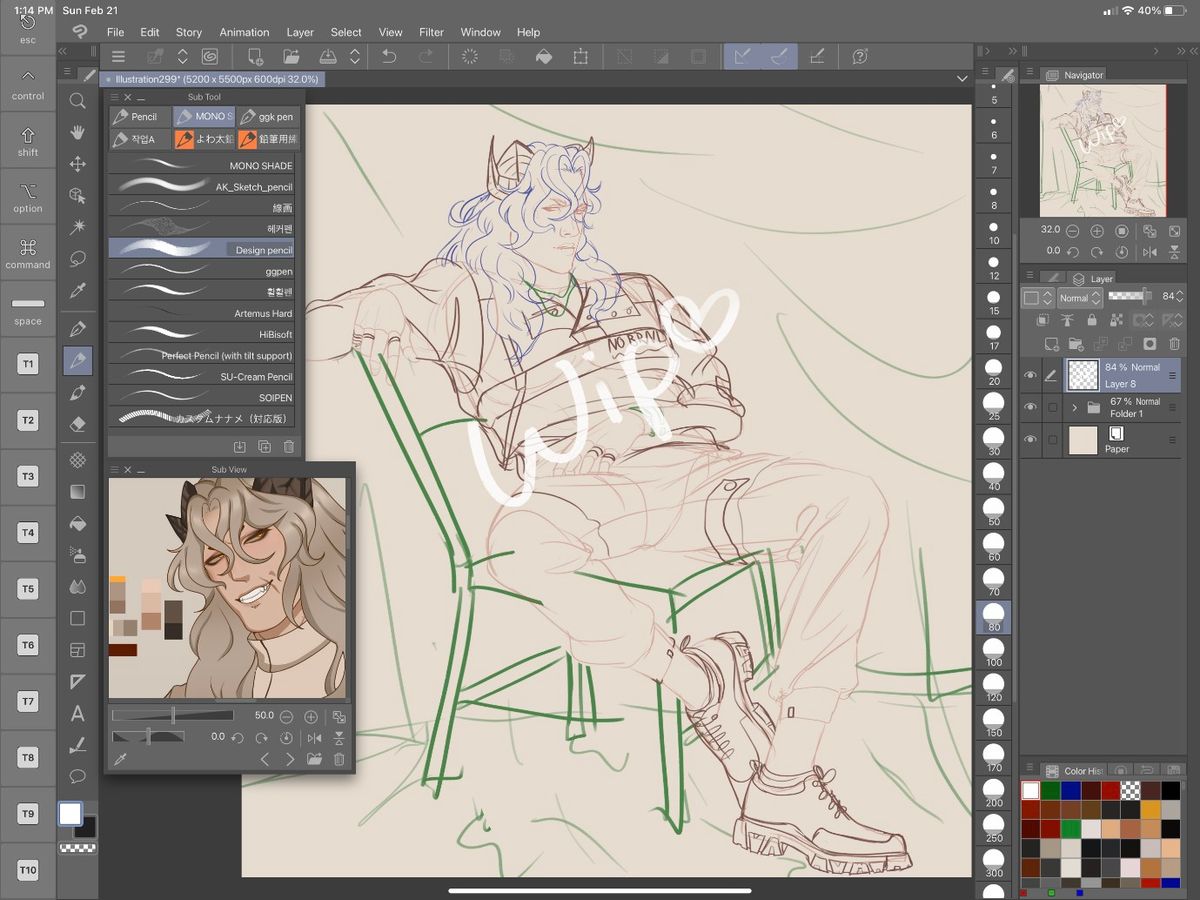This screenshot has height=900, width=1200.
Task: Select the Balloon tool
Action: pyautogui.click(x=77, y=776)
